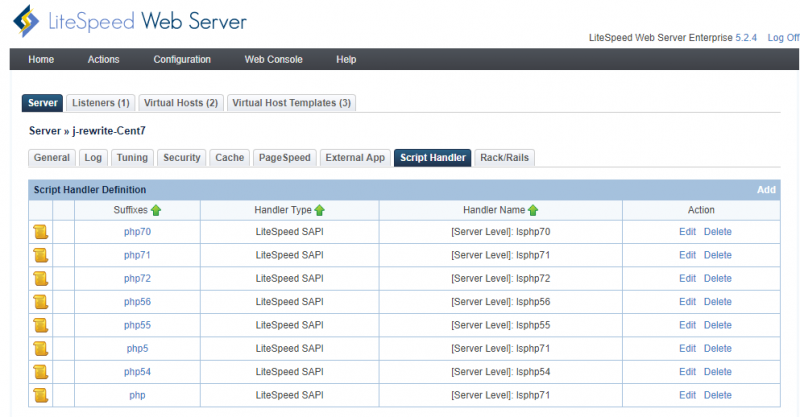Open the Configuration menu
Image resolution: width=800 pixels, height=417 pixels.
click(182, 60)
